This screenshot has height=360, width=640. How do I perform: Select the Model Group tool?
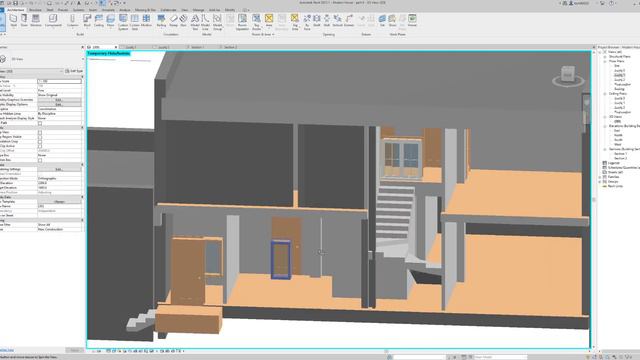(217, 22)
